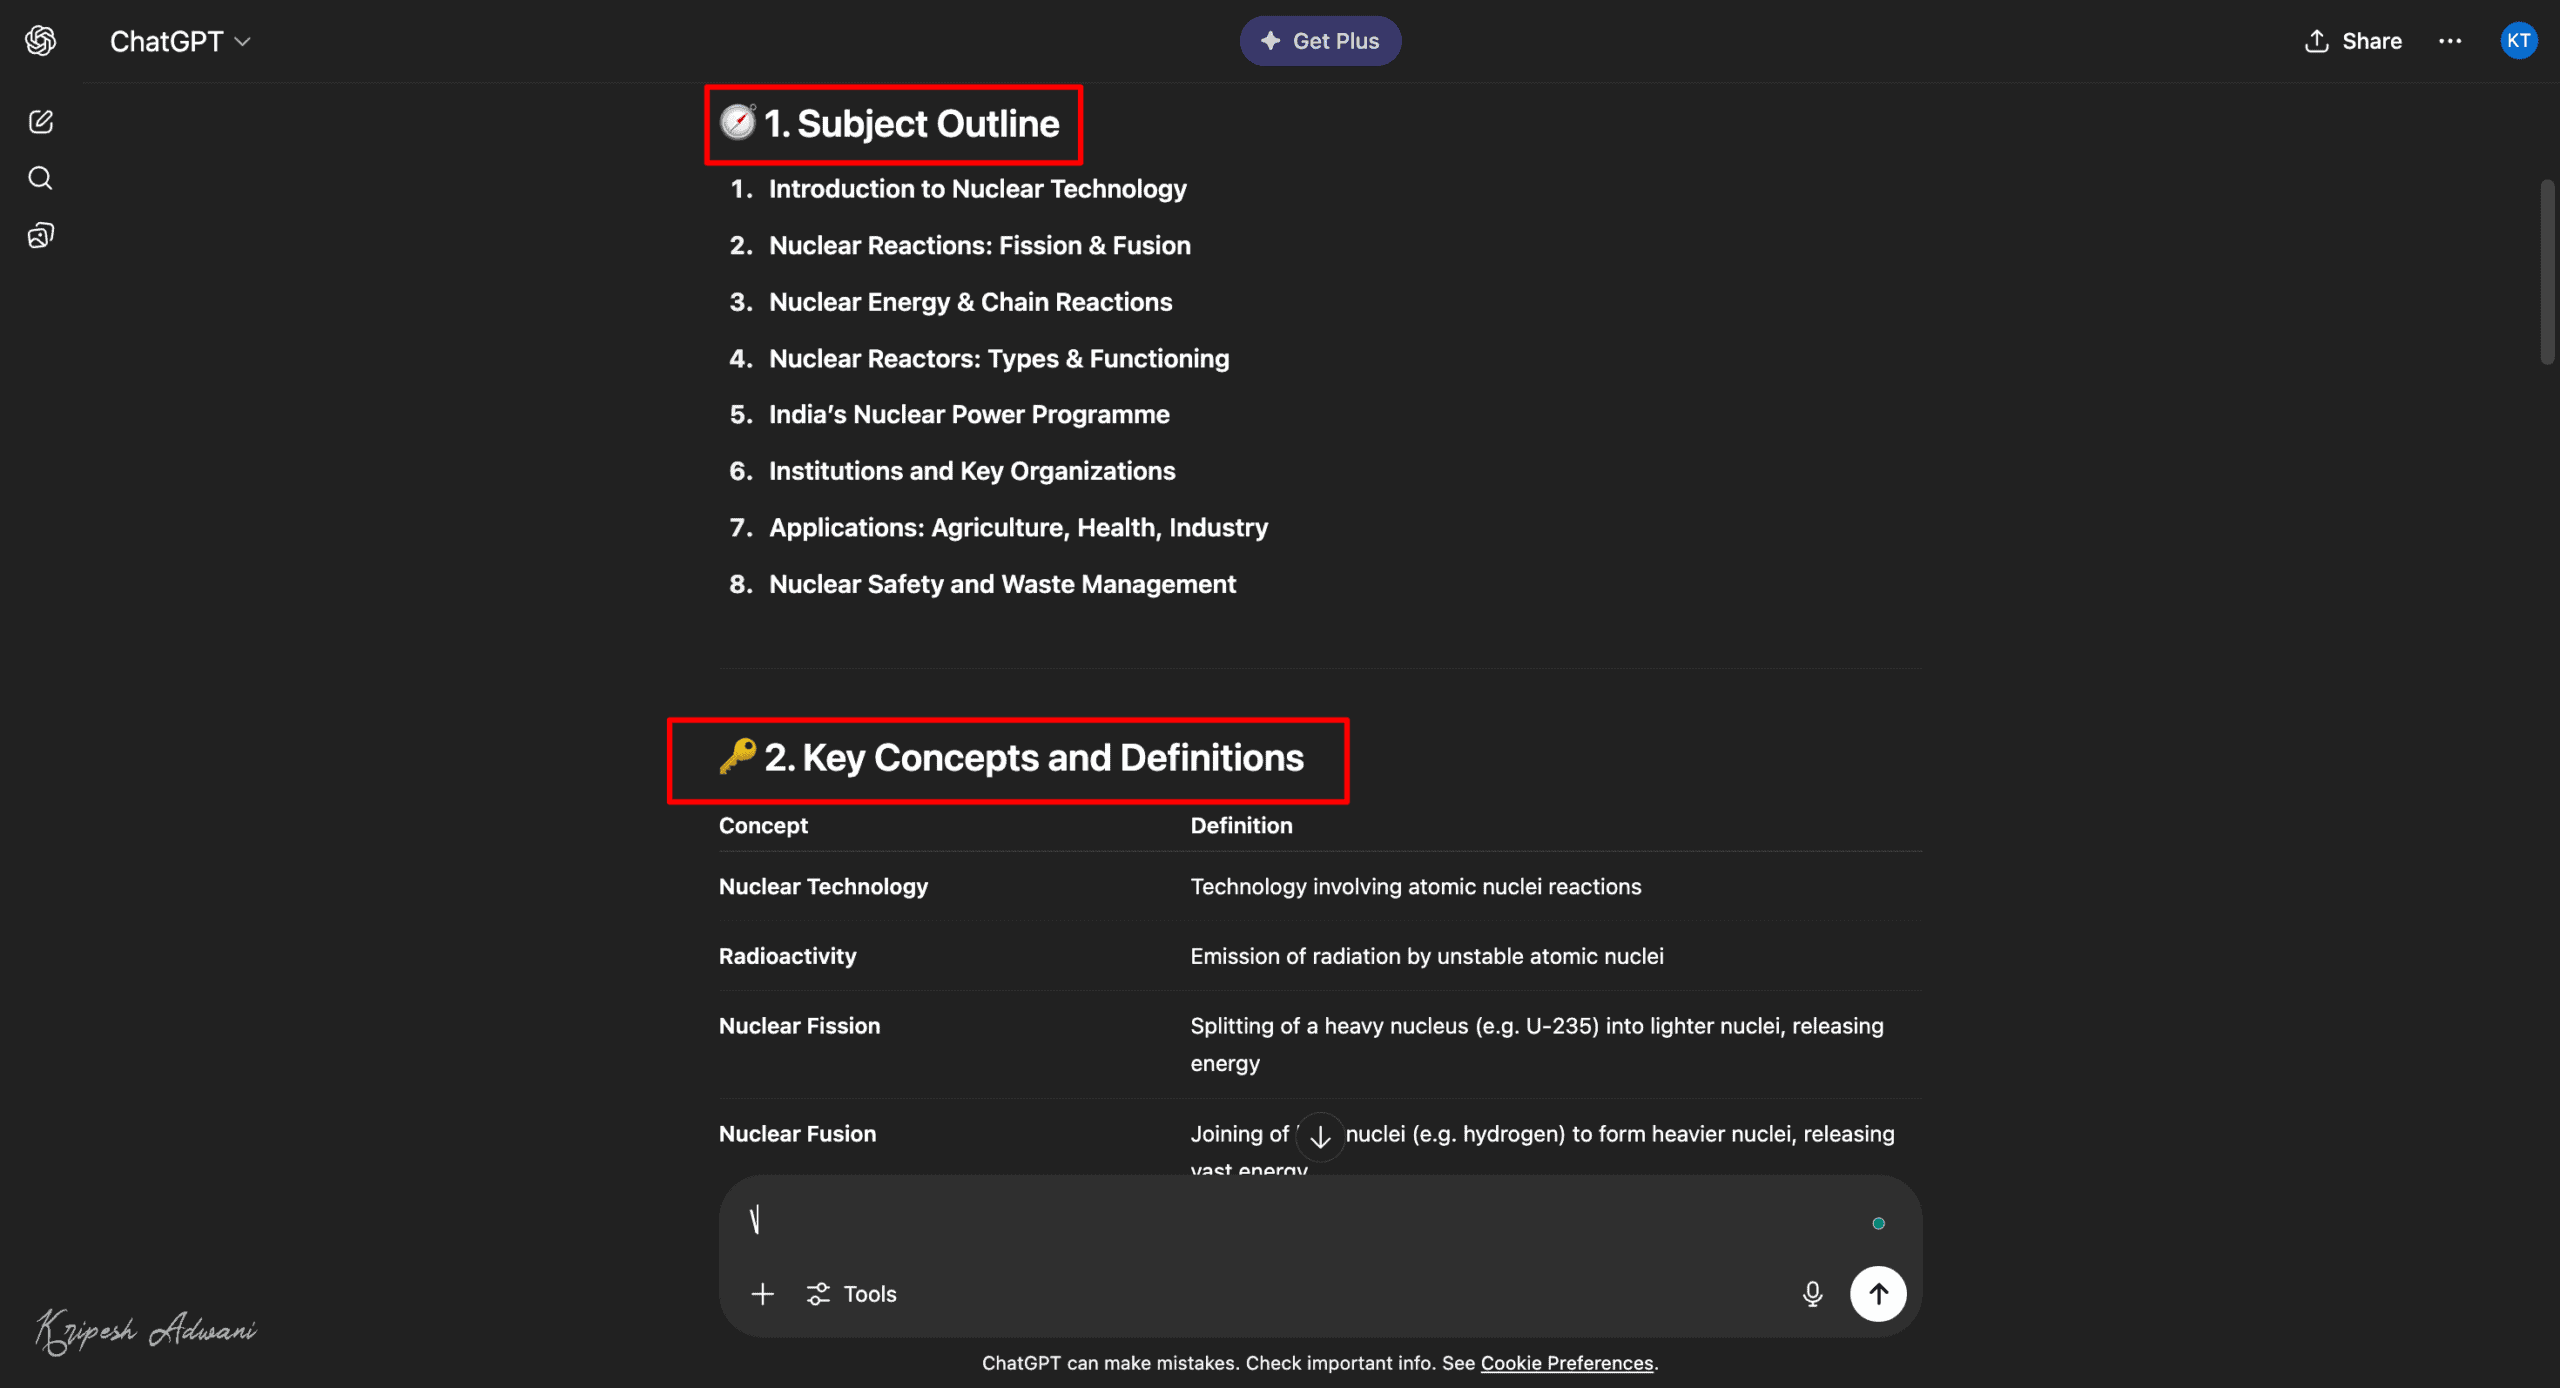Open the library images icon in sidebar
This screenshot has height=1388, width=2560.
pyautogui.click(x=40, y=236)
